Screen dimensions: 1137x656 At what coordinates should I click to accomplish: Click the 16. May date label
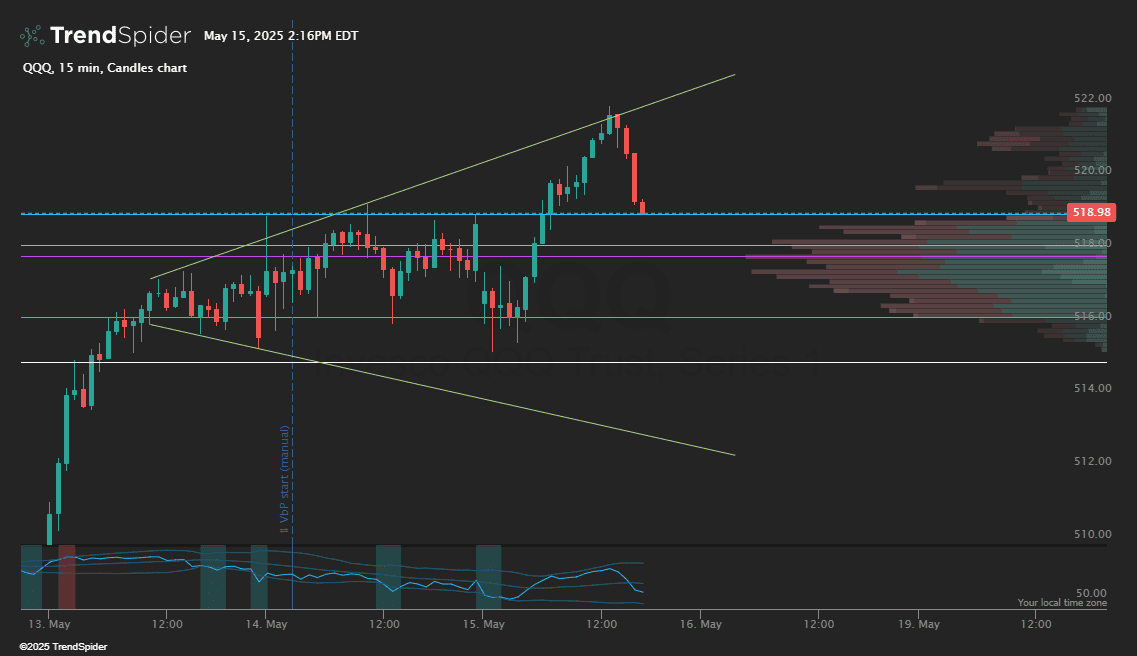[x=700, y=624]
